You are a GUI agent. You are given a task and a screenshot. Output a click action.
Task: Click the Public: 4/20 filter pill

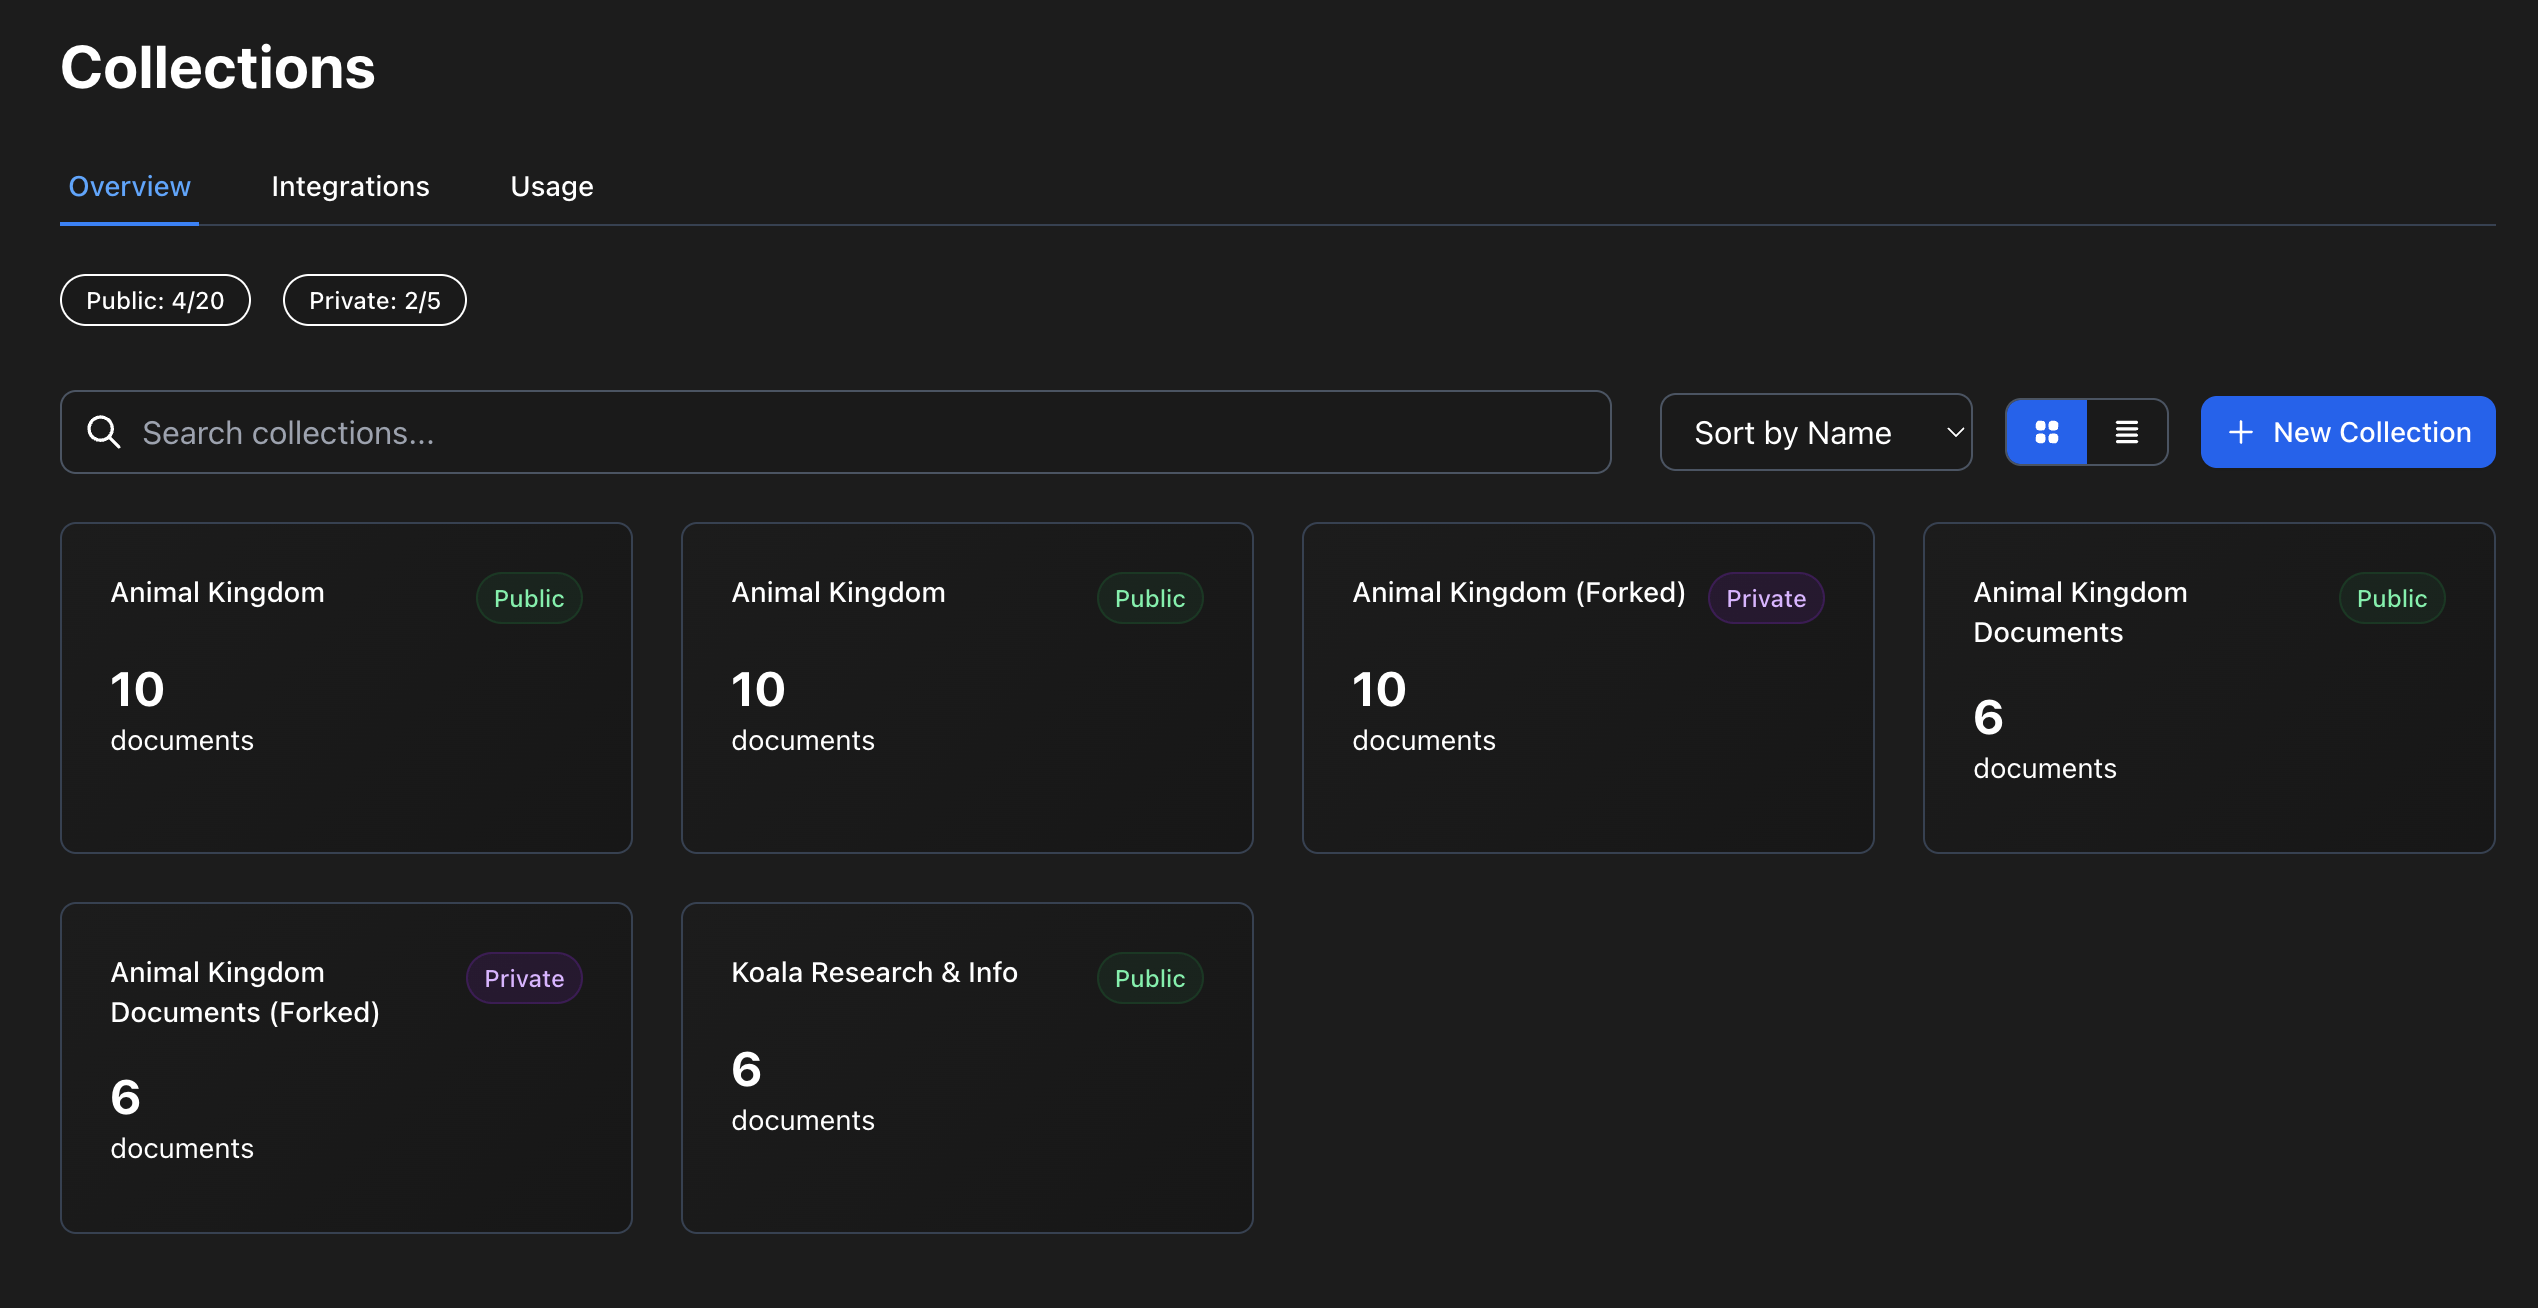pos(155,300)
